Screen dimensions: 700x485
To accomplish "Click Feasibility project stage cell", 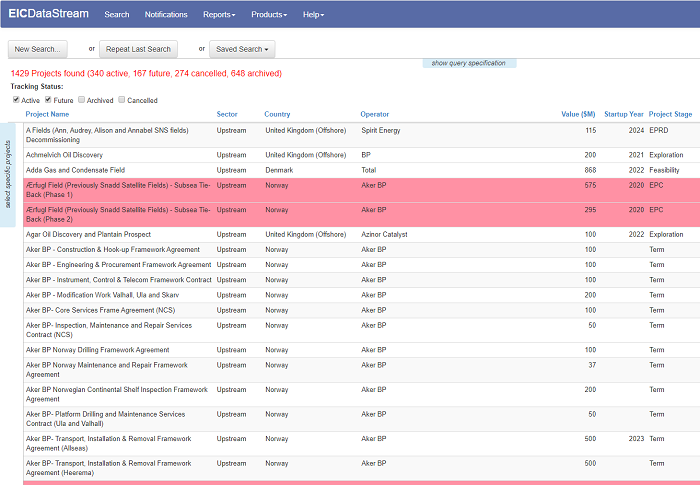I will click(x=664, y=170).
